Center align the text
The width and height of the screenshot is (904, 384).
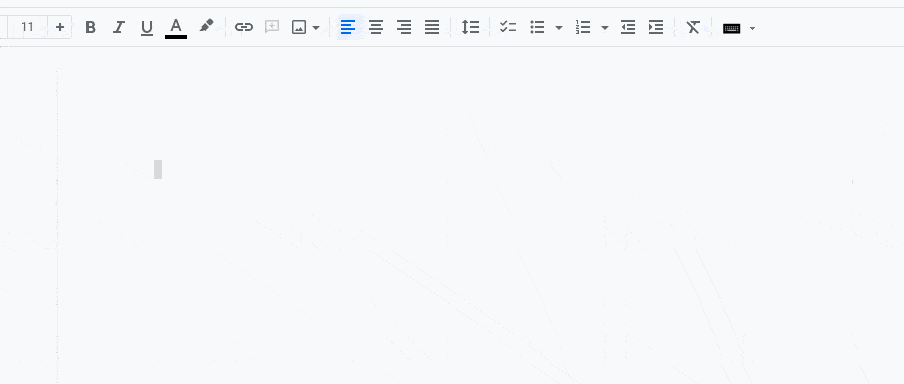click(x=376, y=27)
